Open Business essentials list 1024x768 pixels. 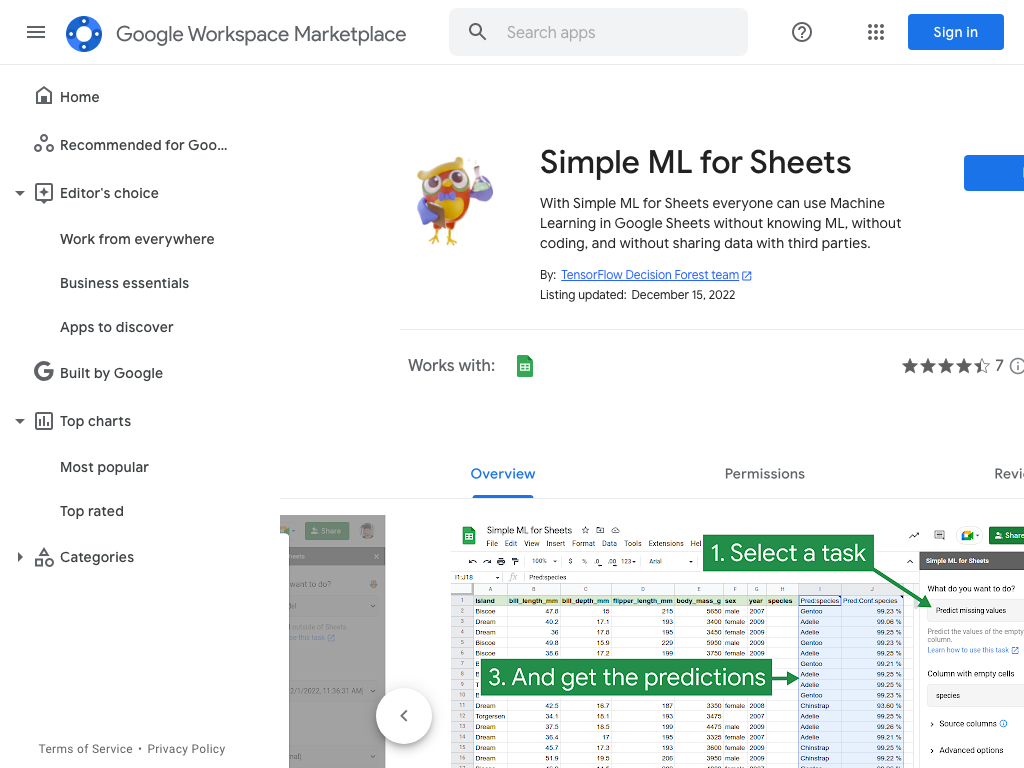pos(124,283)
